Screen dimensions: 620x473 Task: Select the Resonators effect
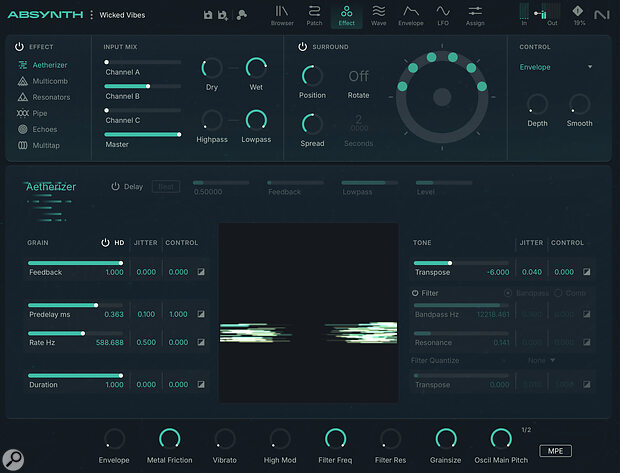click(44, 97)
